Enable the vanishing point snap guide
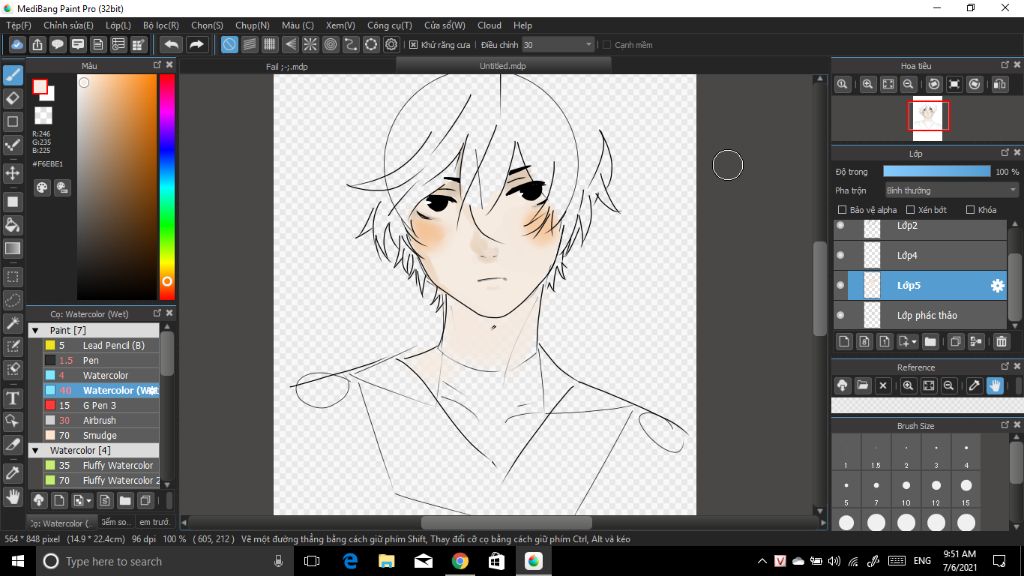 click(290, 44)
